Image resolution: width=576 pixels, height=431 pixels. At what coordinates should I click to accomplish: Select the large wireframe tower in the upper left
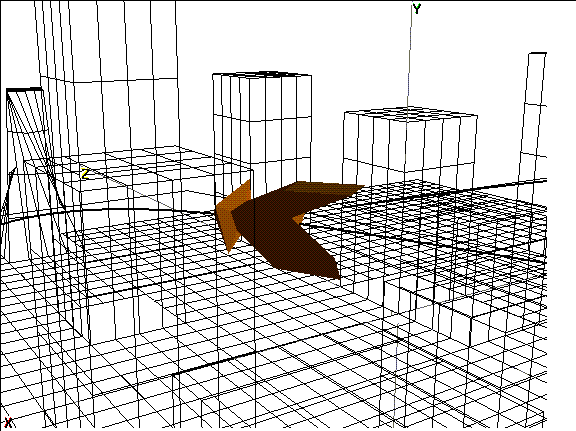click(x=107, y=92)
